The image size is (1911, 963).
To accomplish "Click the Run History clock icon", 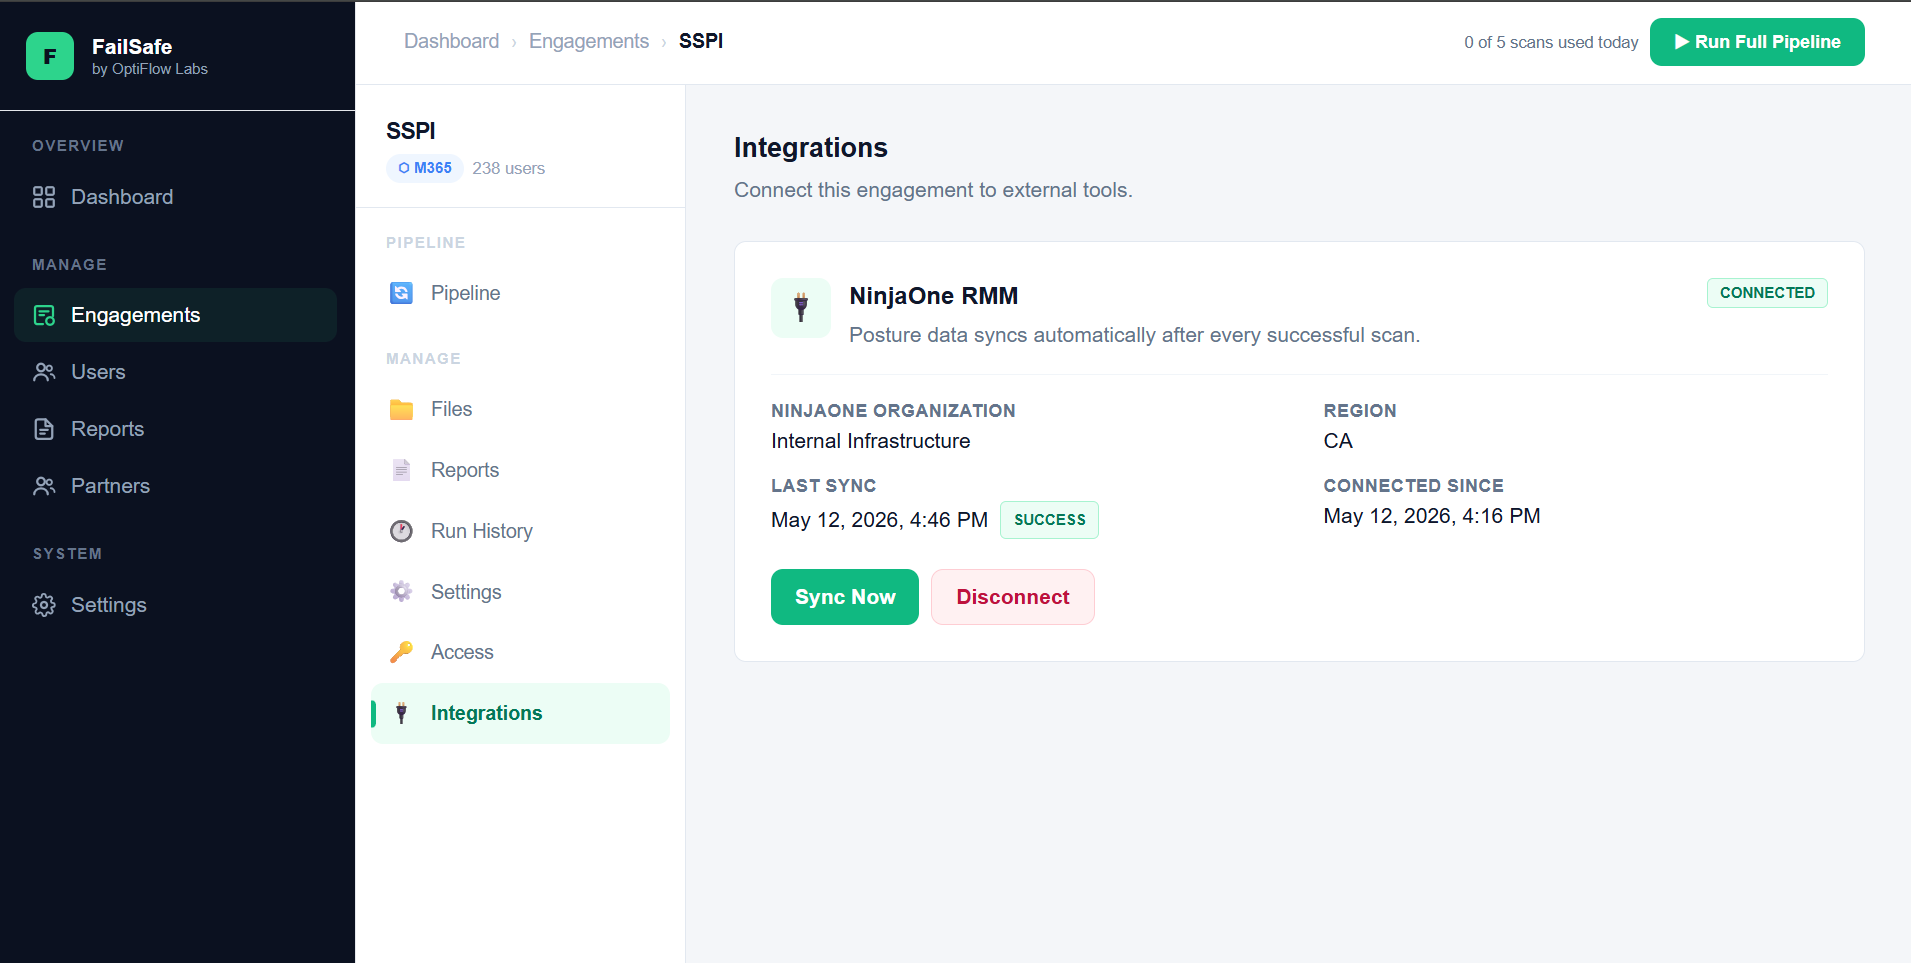I will pos(401,531).
